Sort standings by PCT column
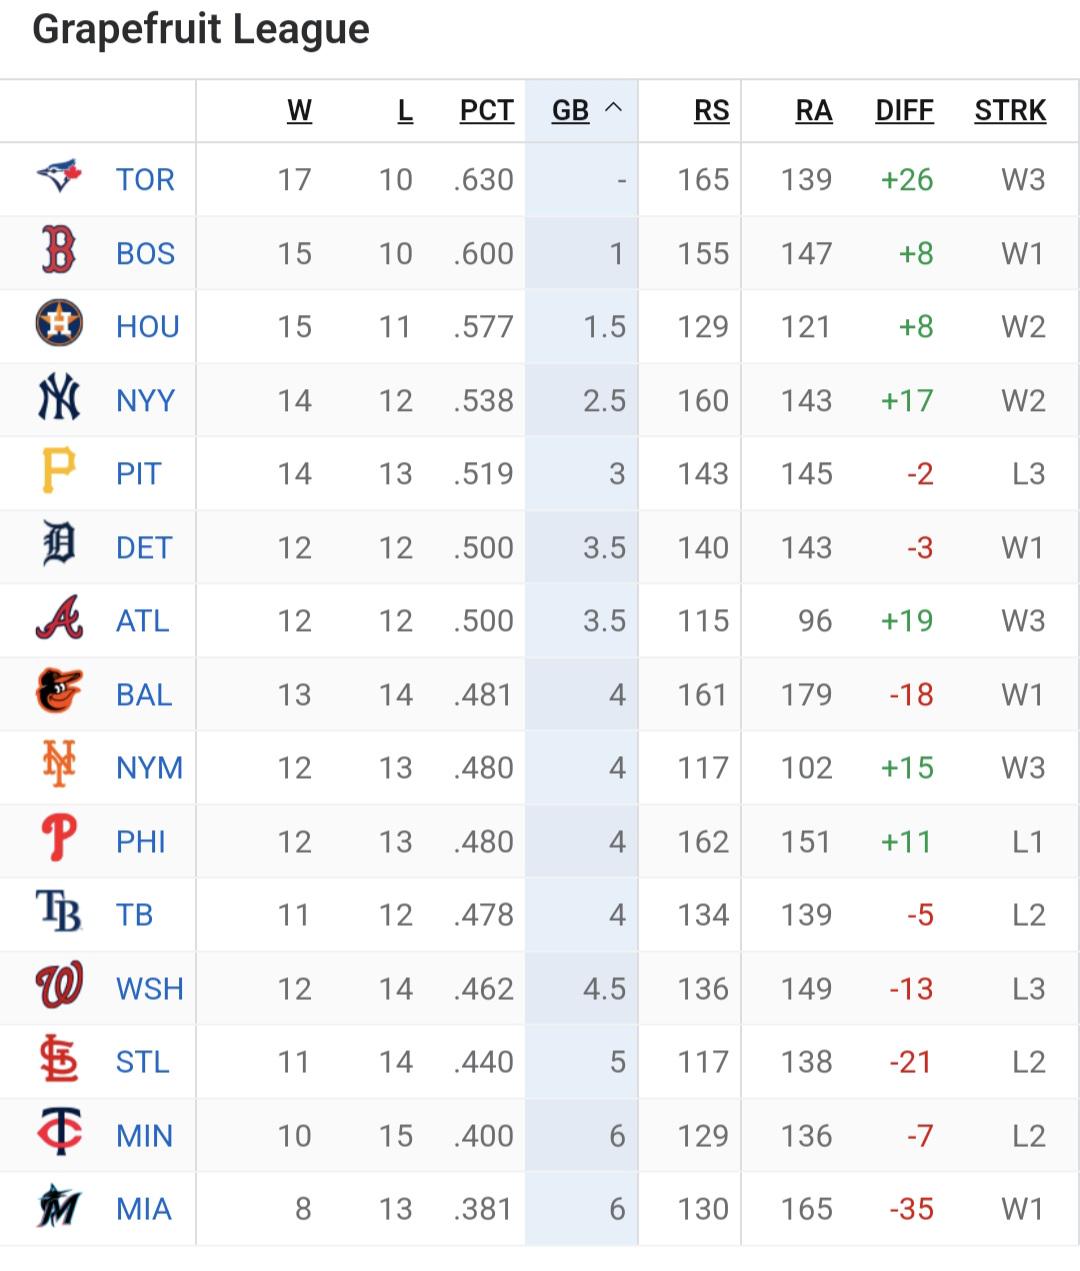The height and width of the screenshot is (1271, 1080). coord(486,110)
